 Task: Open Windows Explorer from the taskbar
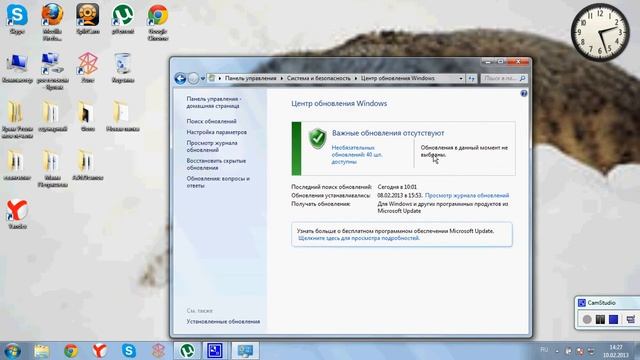42,351
